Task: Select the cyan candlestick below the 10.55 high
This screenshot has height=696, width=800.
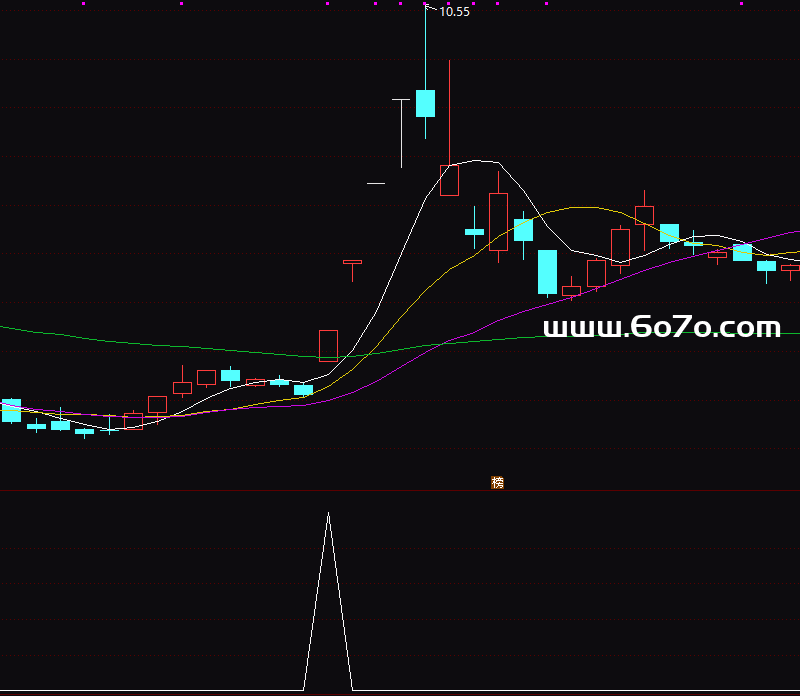Action: point(425,103)
